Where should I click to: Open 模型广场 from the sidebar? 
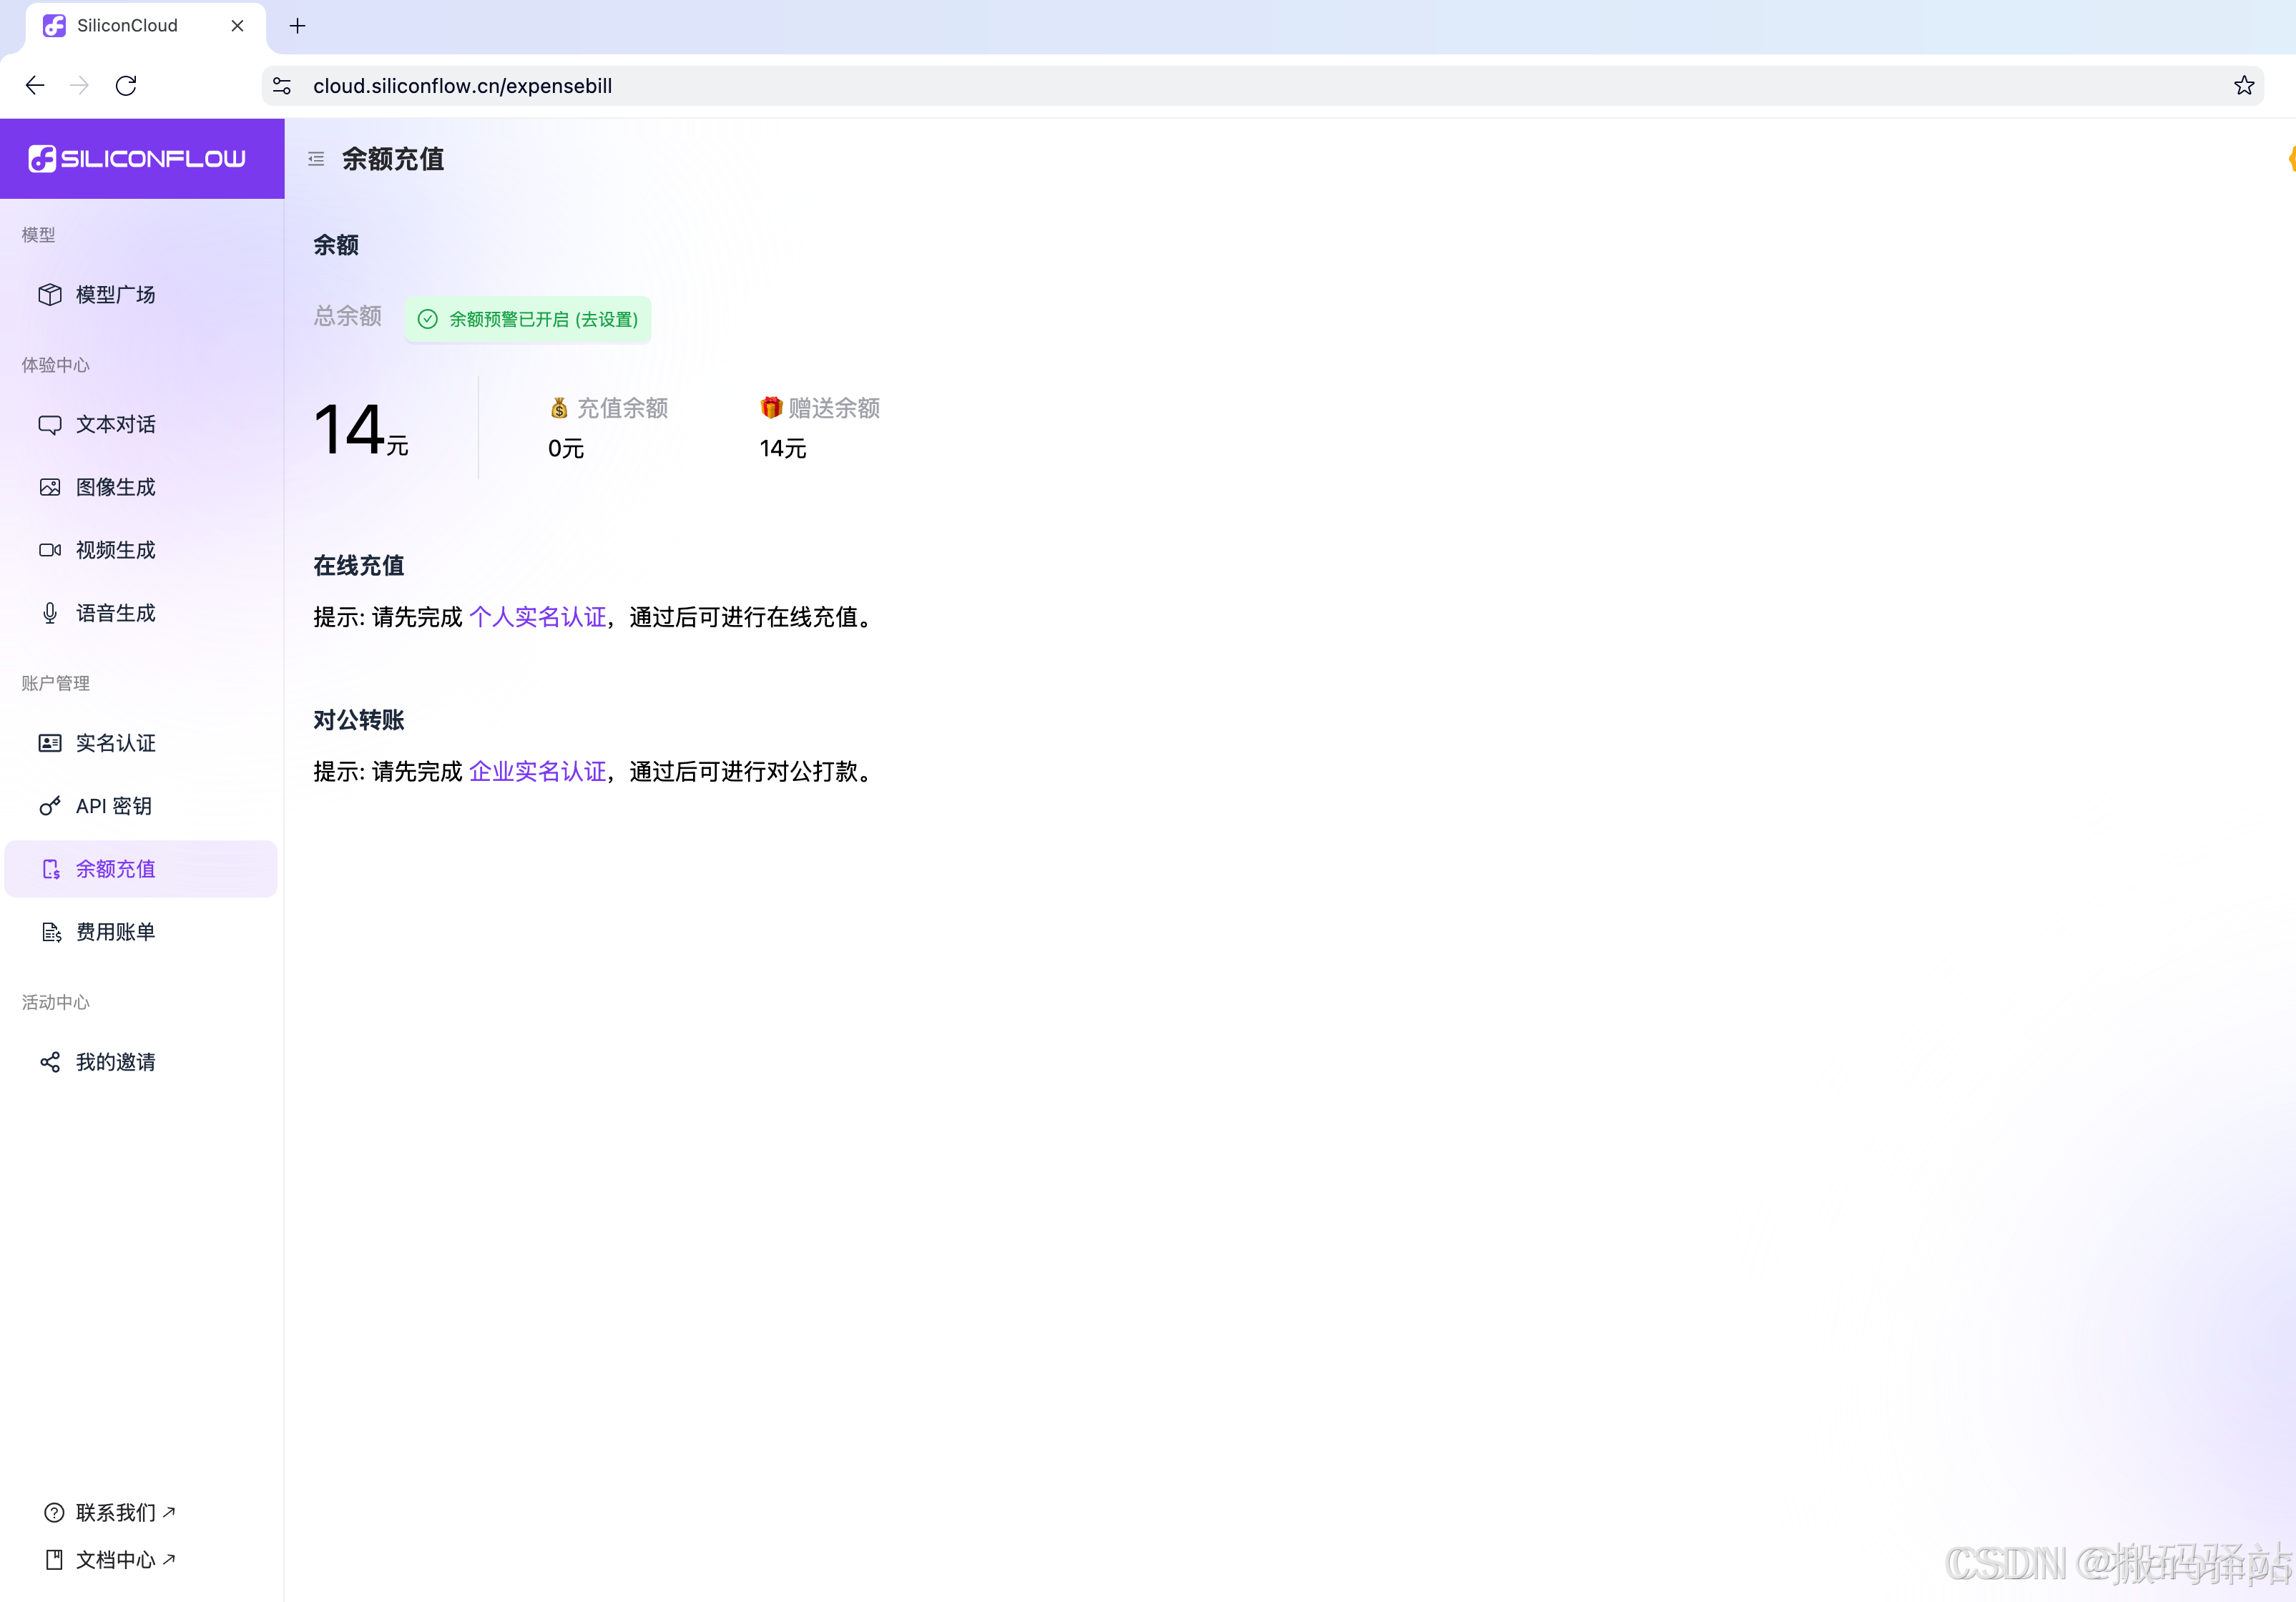pos(115,294)
